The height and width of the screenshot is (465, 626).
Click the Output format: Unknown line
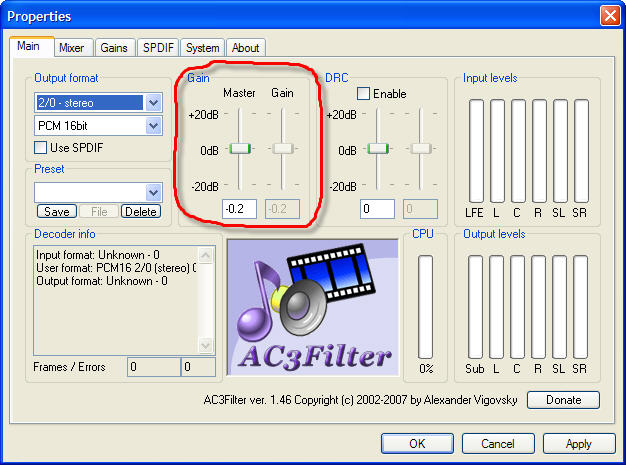(102, 281)
